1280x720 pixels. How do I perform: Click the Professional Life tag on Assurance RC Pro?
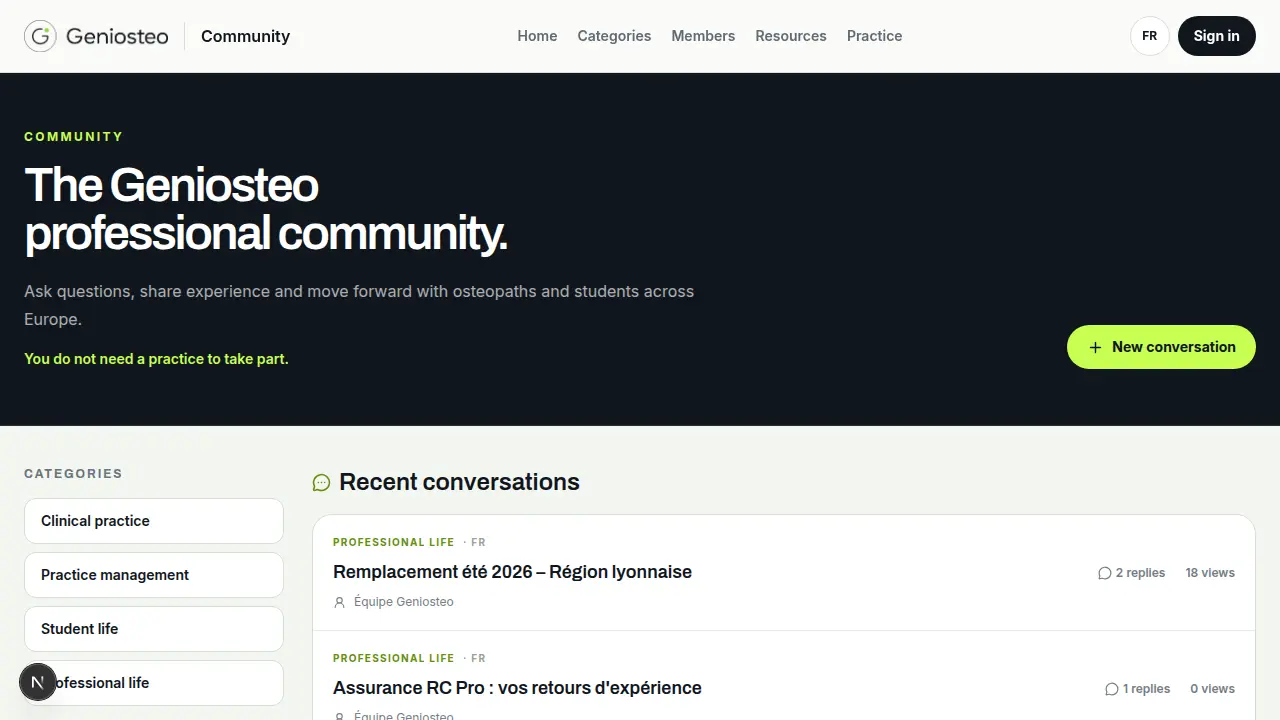393,658
